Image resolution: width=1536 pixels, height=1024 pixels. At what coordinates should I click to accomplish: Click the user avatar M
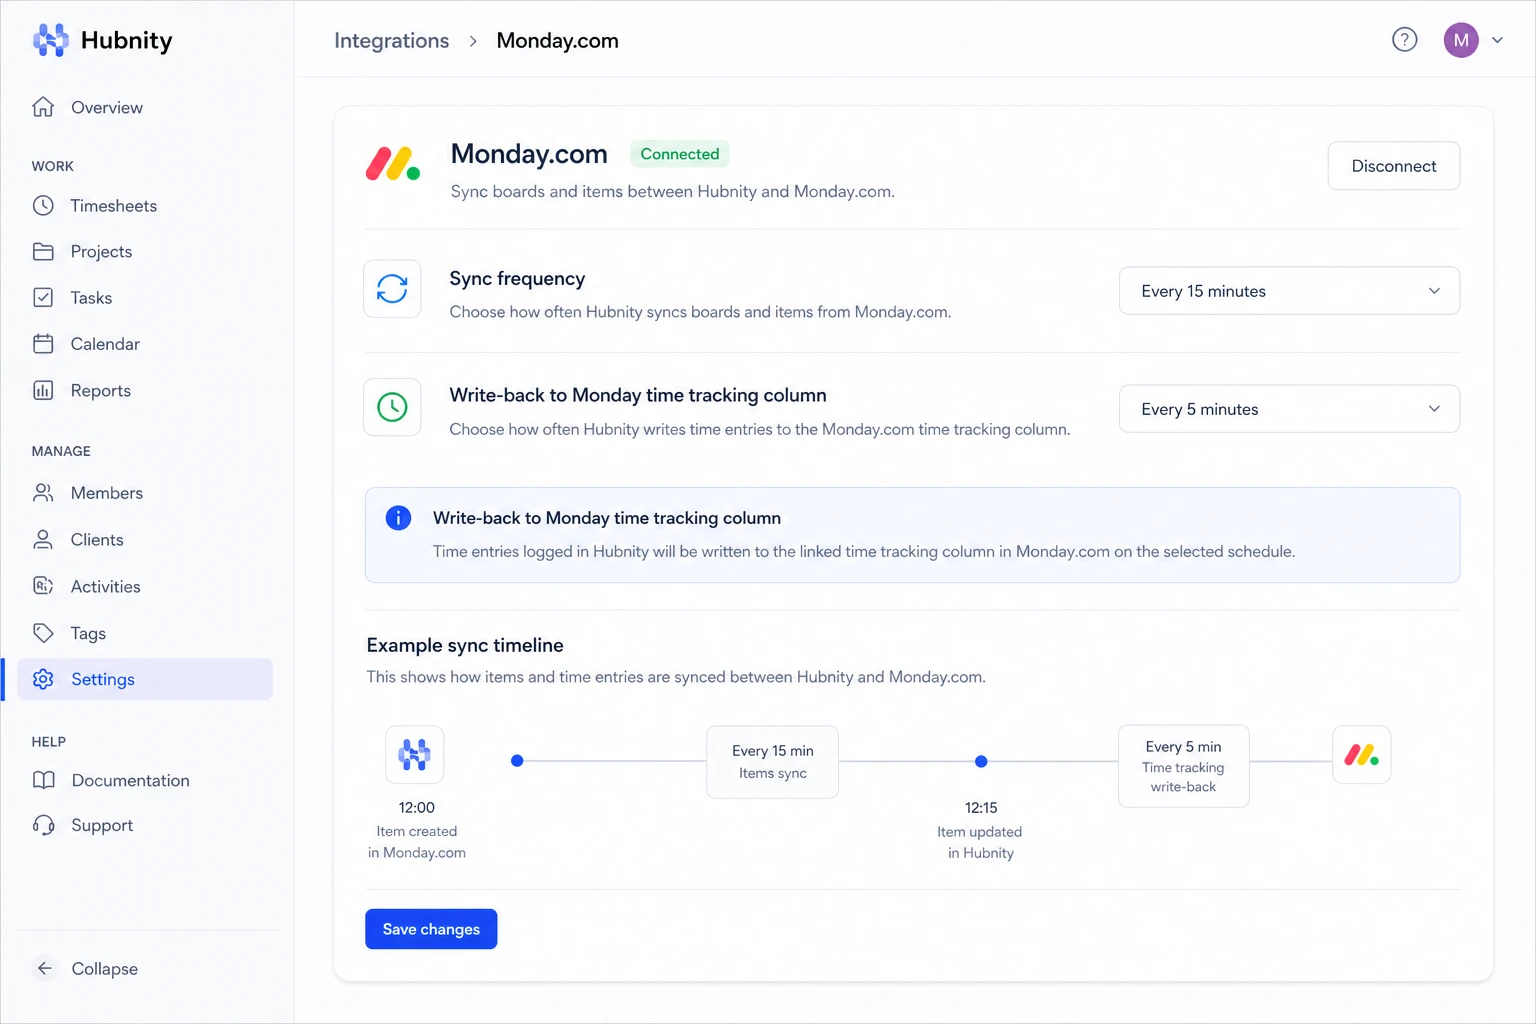pos(1461,40)
